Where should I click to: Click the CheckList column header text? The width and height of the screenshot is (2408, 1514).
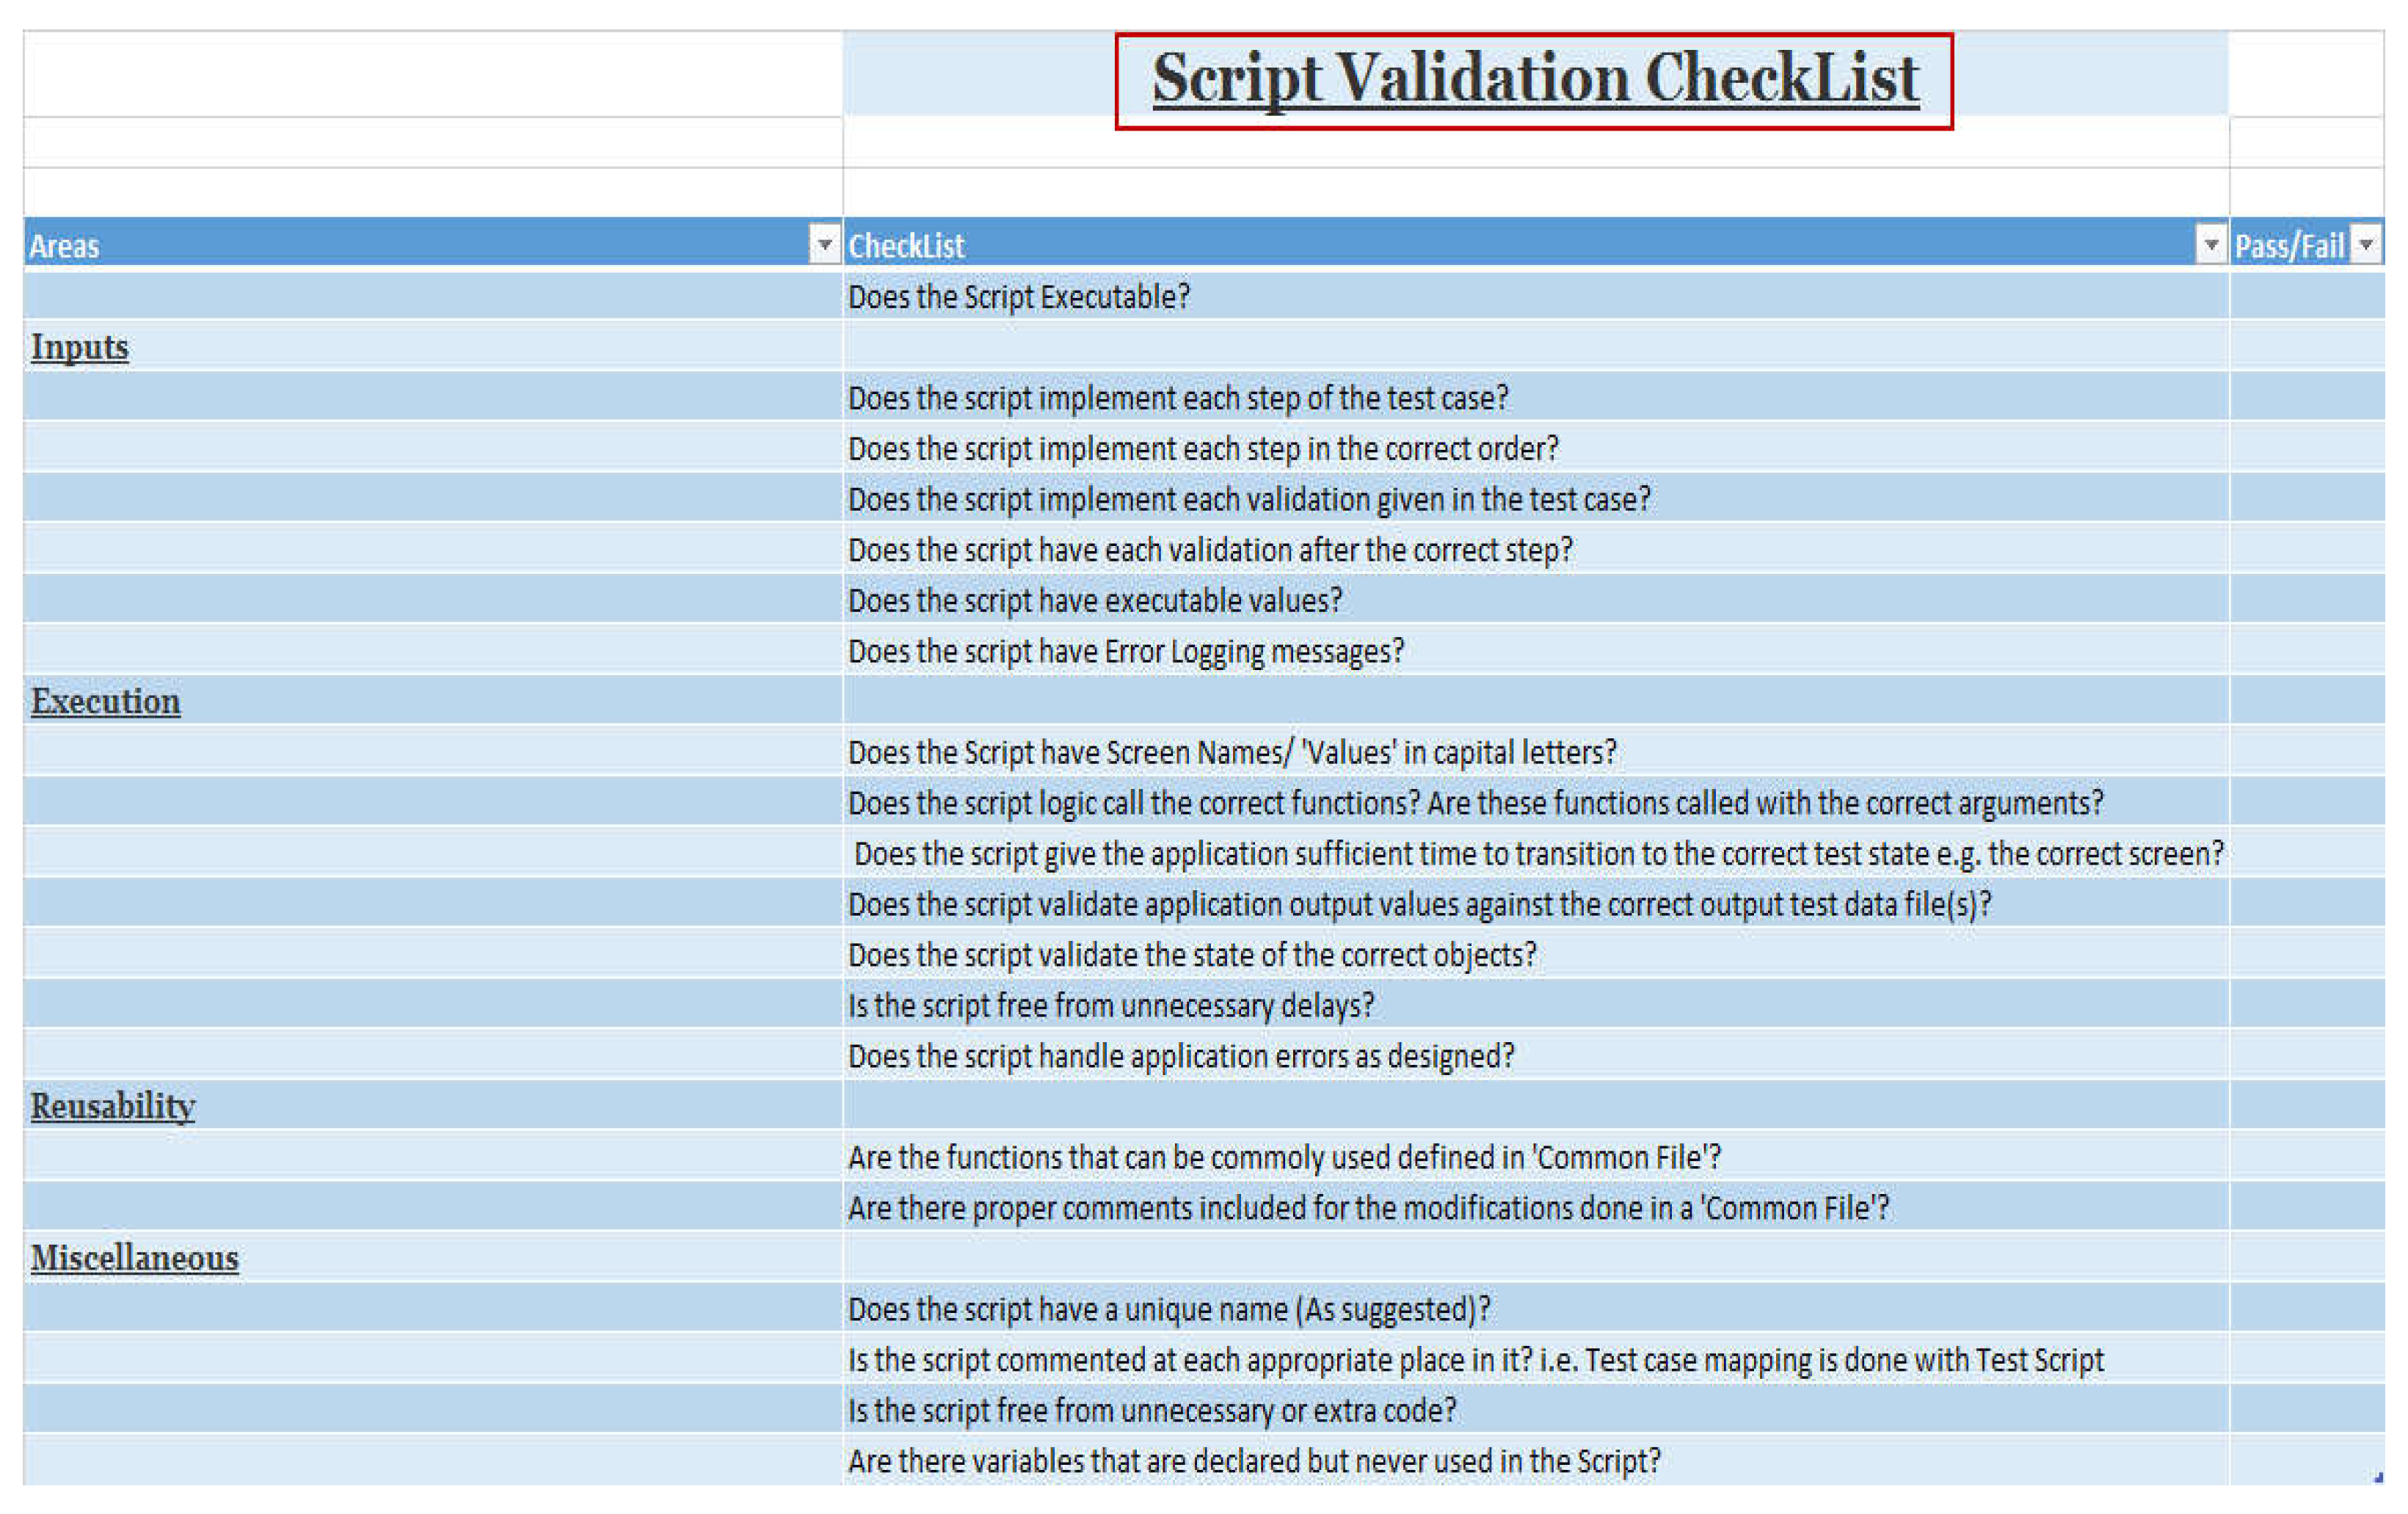point(906,246)
